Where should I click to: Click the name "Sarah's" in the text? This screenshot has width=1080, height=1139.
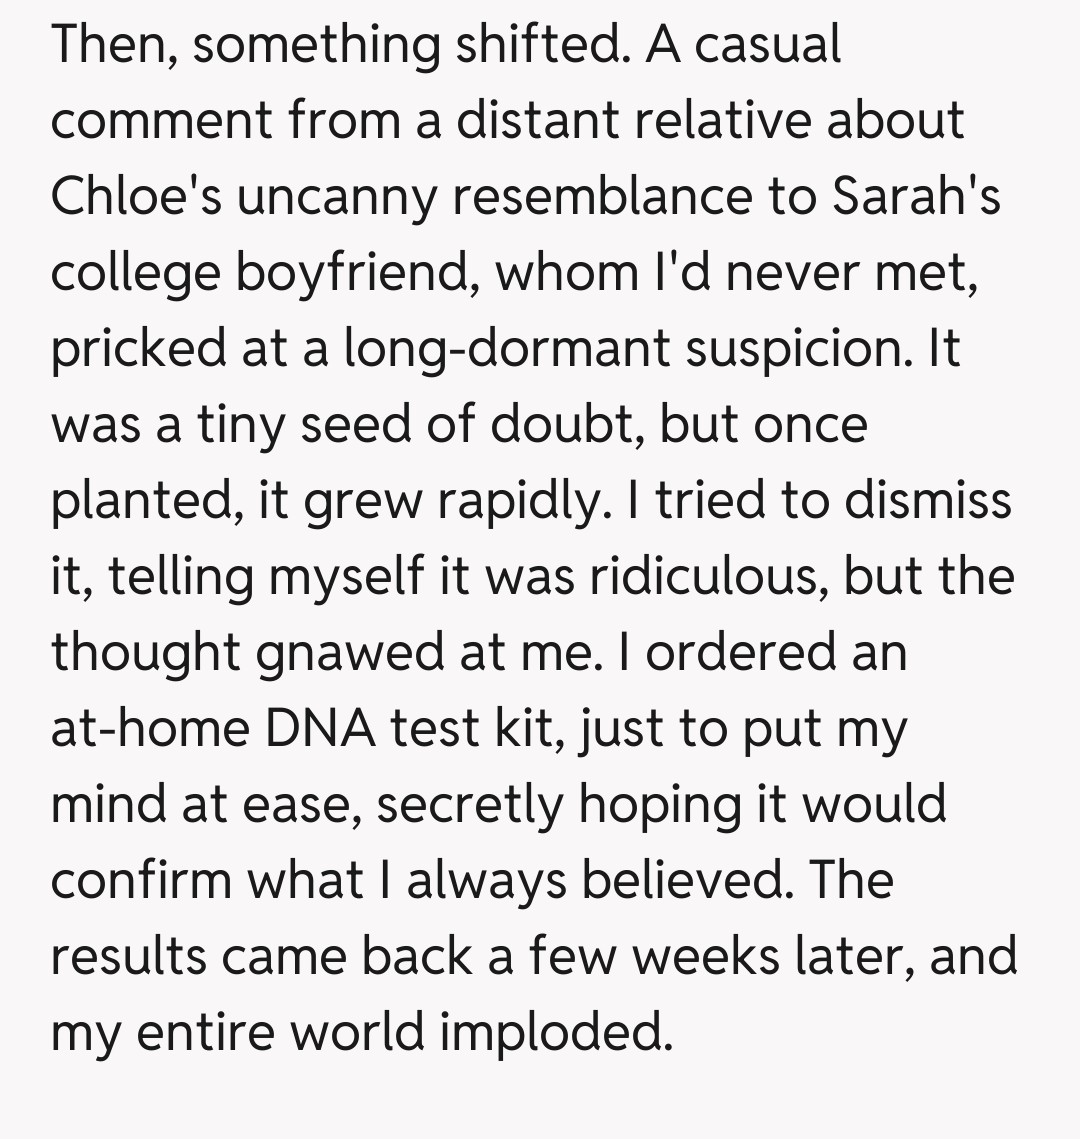pyautogui.click(x=917, y=197)
